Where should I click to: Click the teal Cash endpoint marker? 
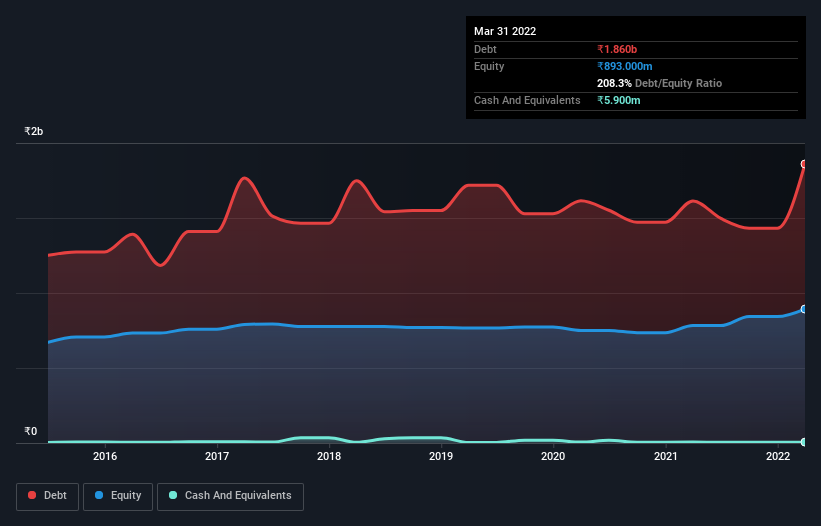(x=804, y=442)
